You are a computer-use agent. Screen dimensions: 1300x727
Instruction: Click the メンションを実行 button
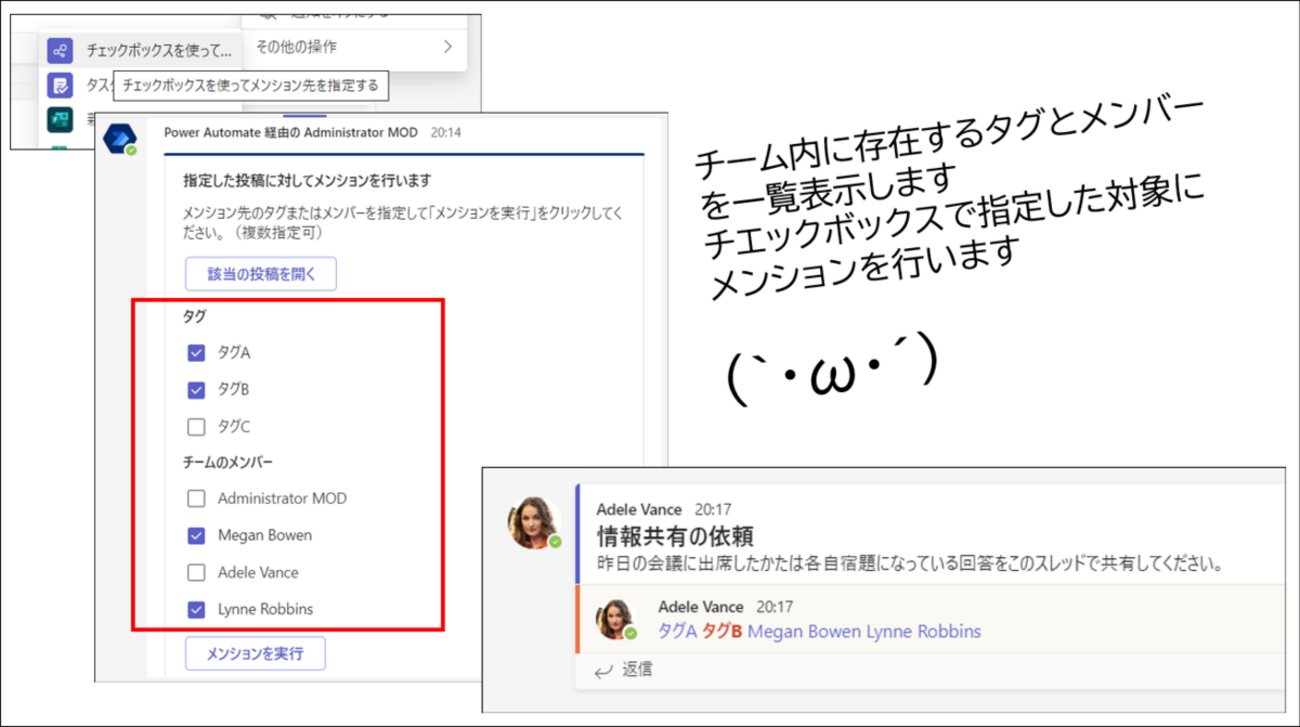255,654
